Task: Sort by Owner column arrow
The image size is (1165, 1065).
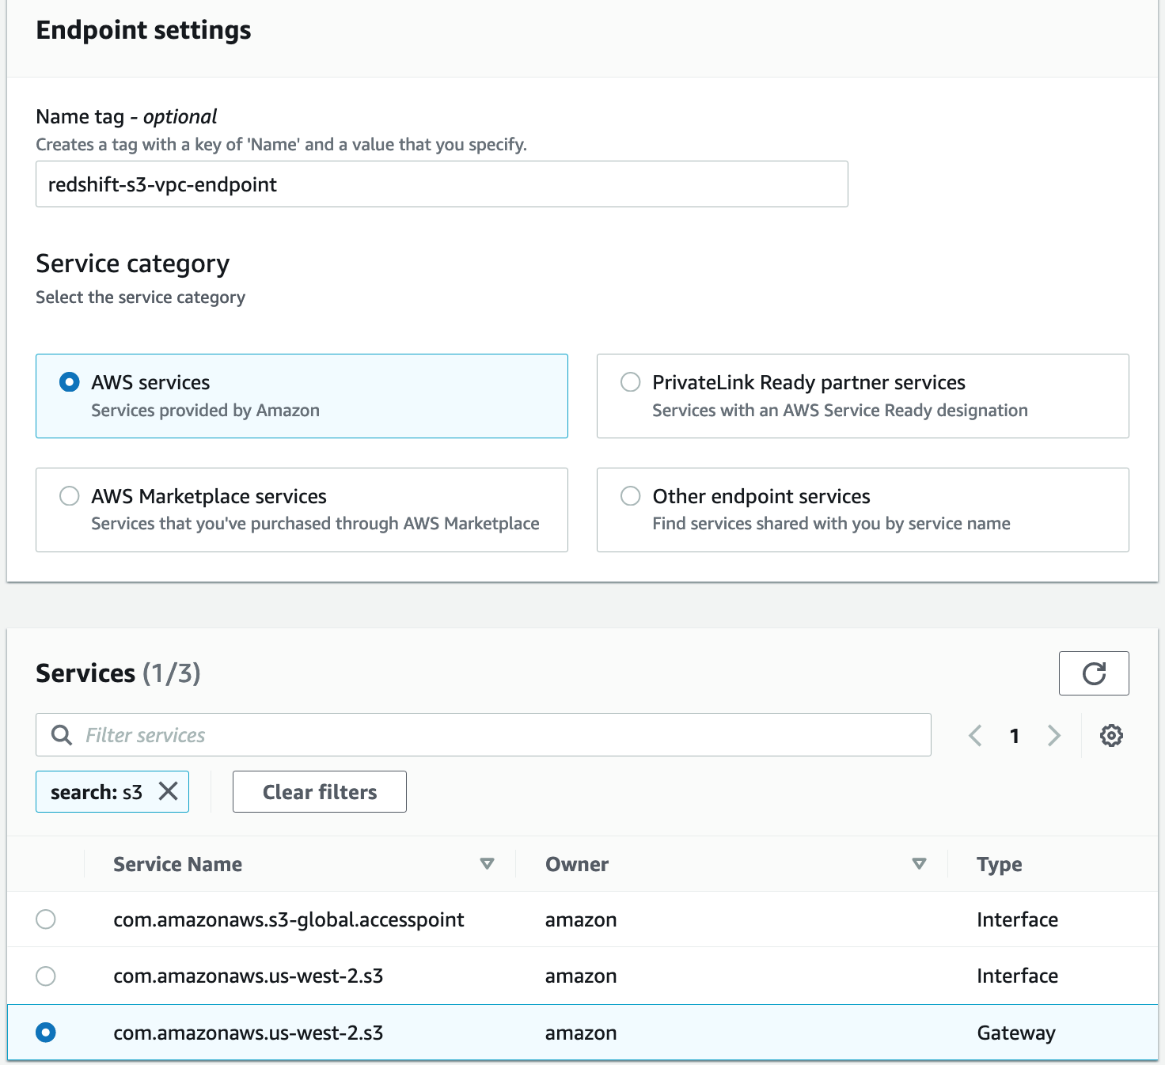Action: tap(919, 864)
